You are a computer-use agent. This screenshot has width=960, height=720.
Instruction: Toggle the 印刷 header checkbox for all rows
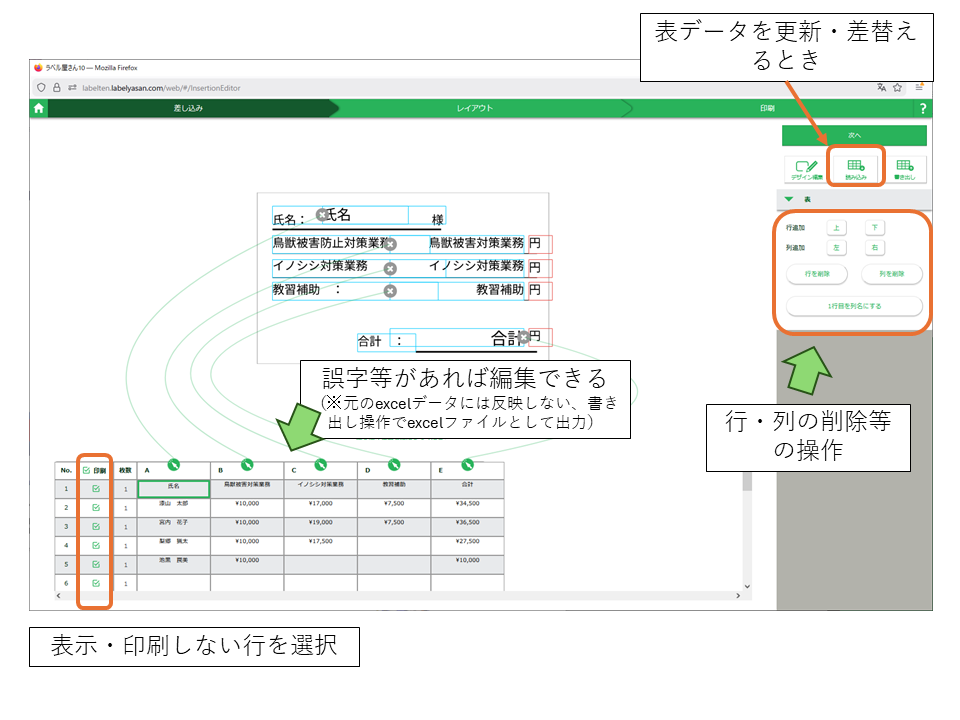tap(87, 470)
